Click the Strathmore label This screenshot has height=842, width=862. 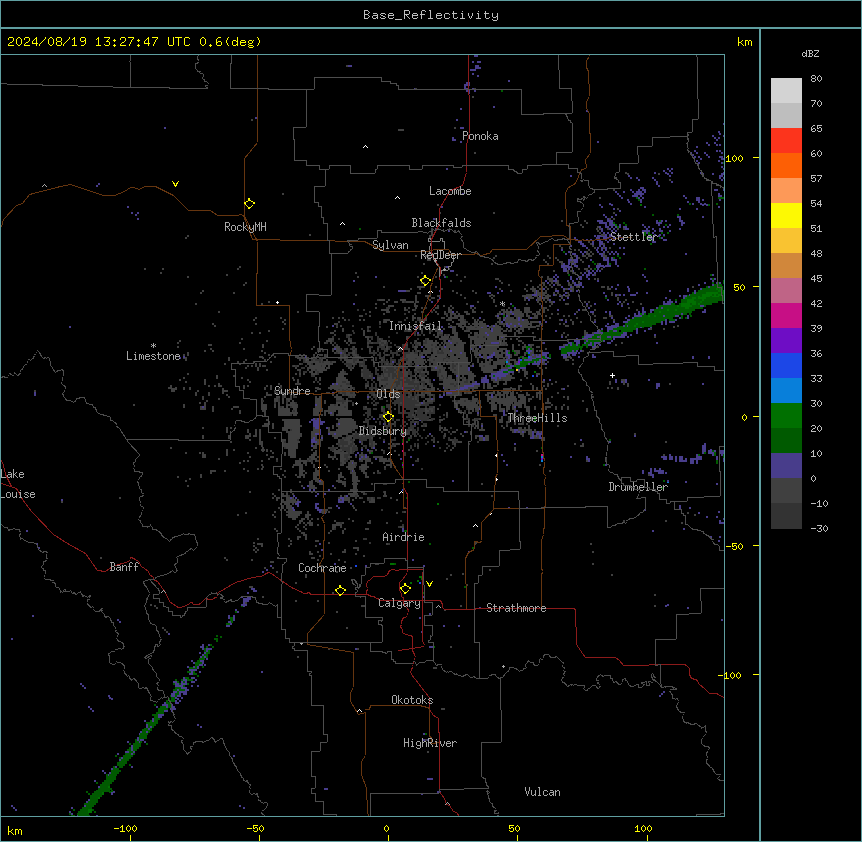click(x=516, y=608)
